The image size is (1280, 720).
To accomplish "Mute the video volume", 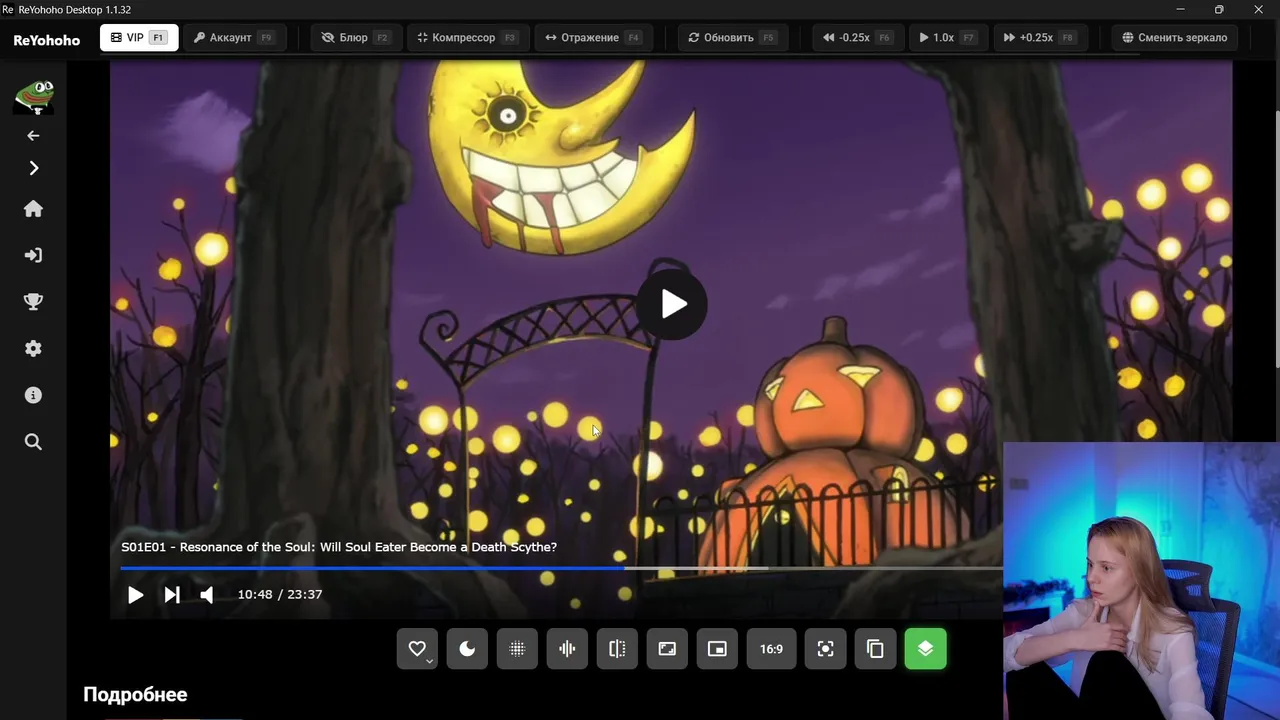I will (206, 595).
